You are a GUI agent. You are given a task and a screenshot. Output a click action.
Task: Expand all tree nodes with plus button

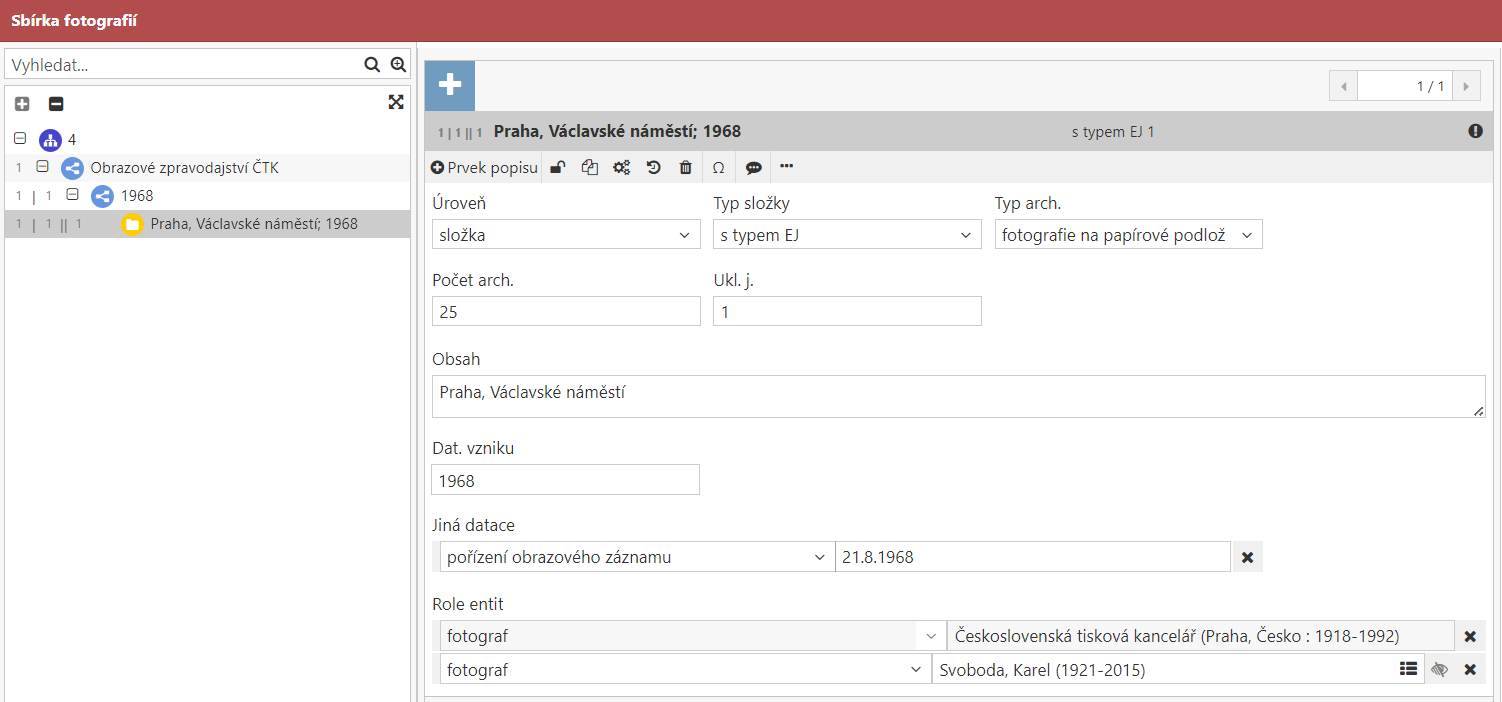tap(22, 104)
